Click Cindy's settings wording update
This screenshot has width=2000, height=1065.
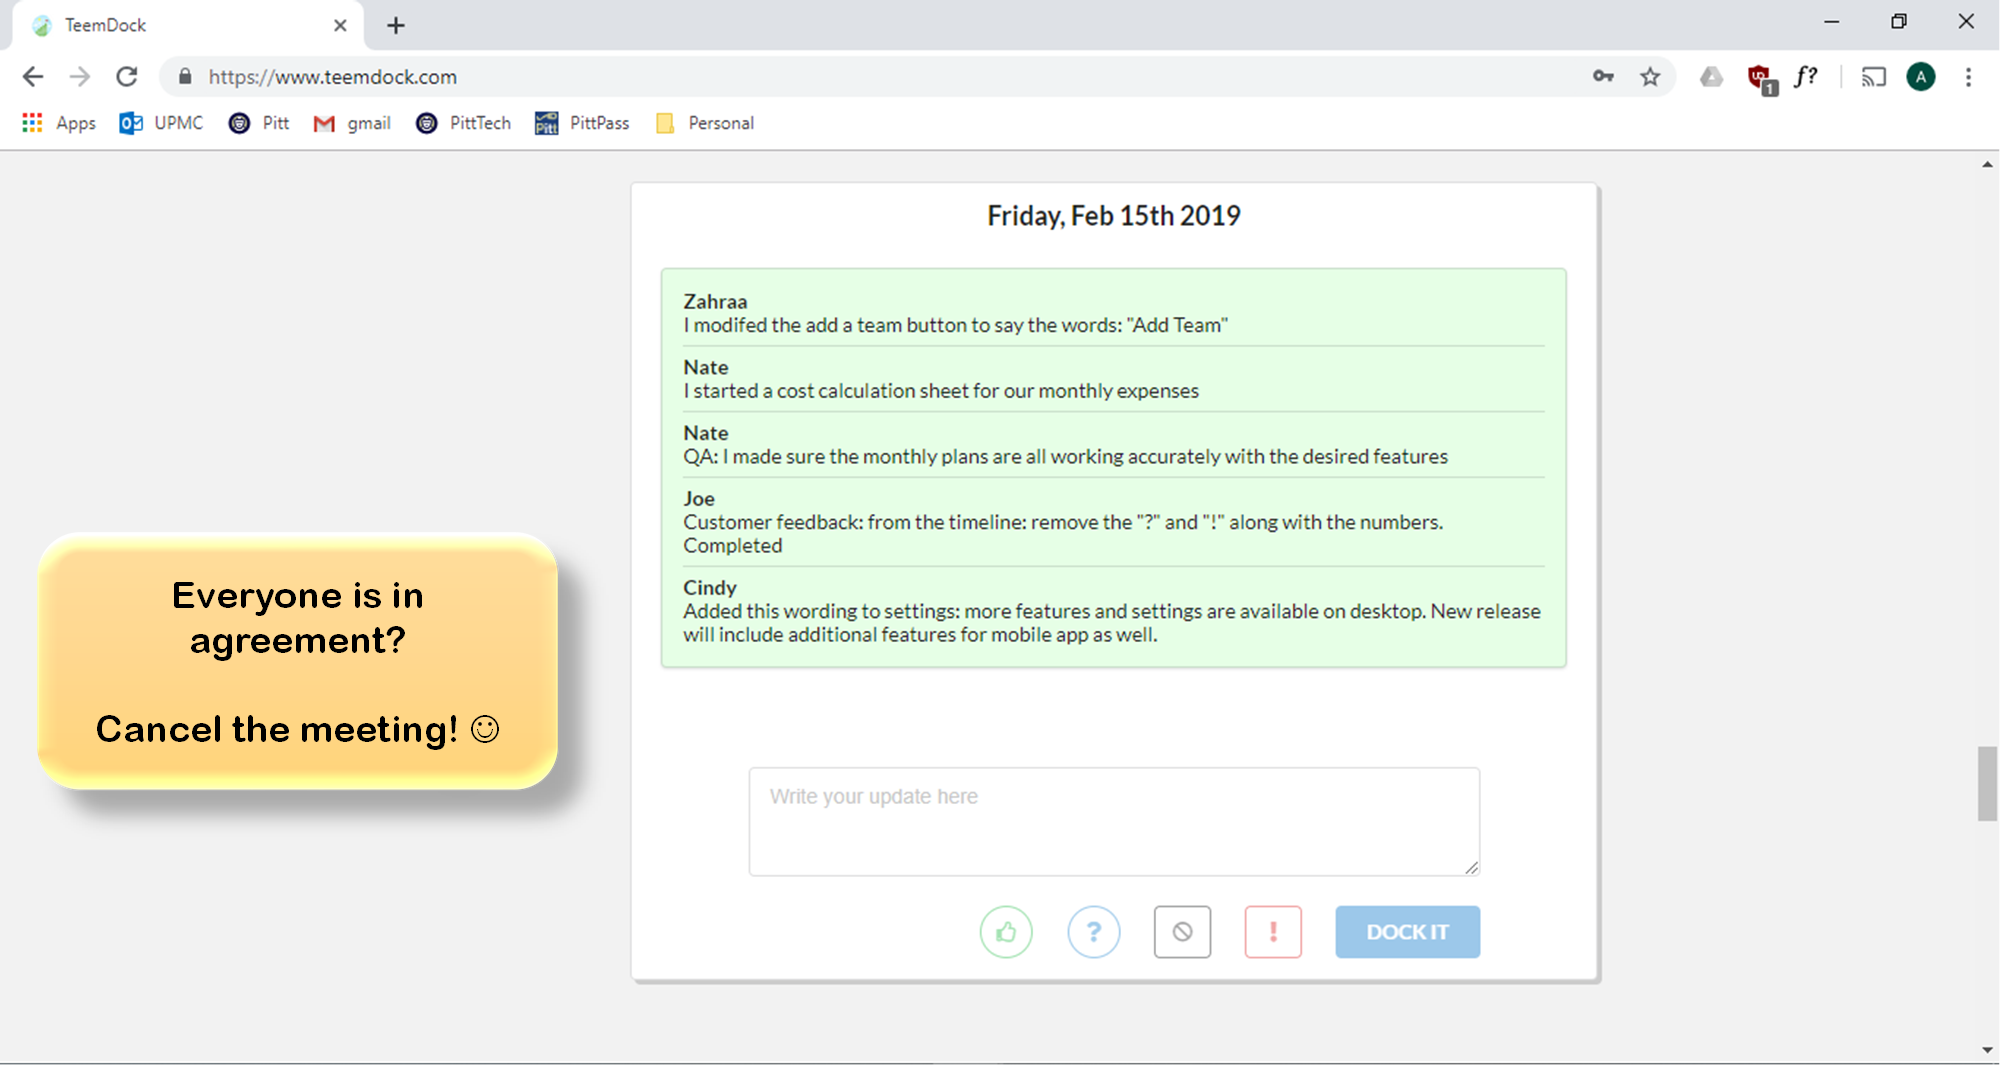pyautogui.click(x=1113, y=611)
